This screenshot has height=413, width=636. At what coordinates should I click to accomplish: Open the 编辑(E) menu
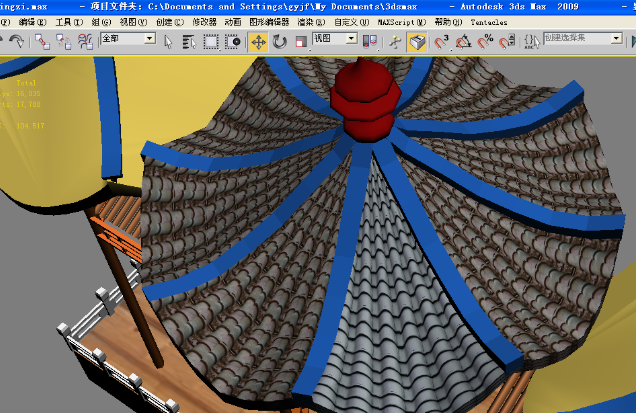pyautogui.click(x=32, y=22)
